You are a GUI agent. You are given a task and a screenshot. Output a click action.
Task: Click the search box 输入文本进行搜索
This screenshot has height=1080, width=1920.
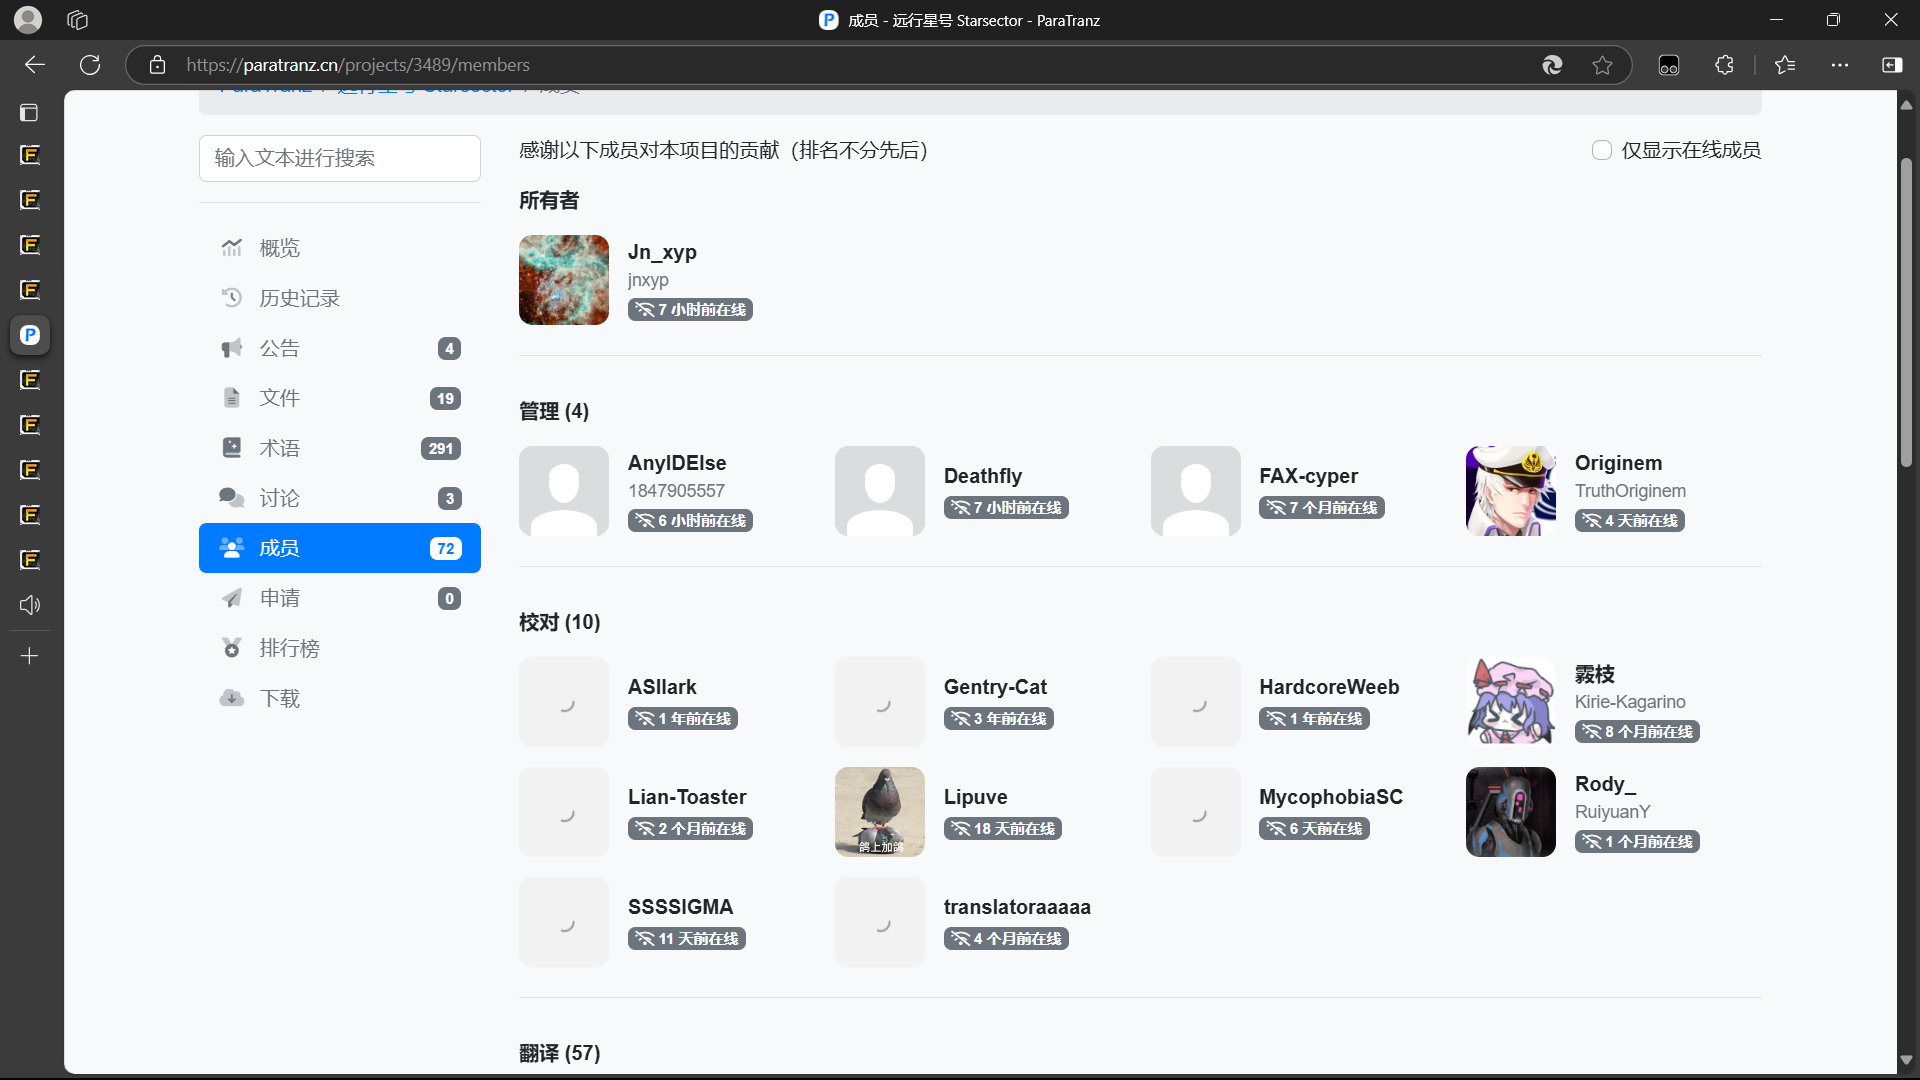coord(340,158)
